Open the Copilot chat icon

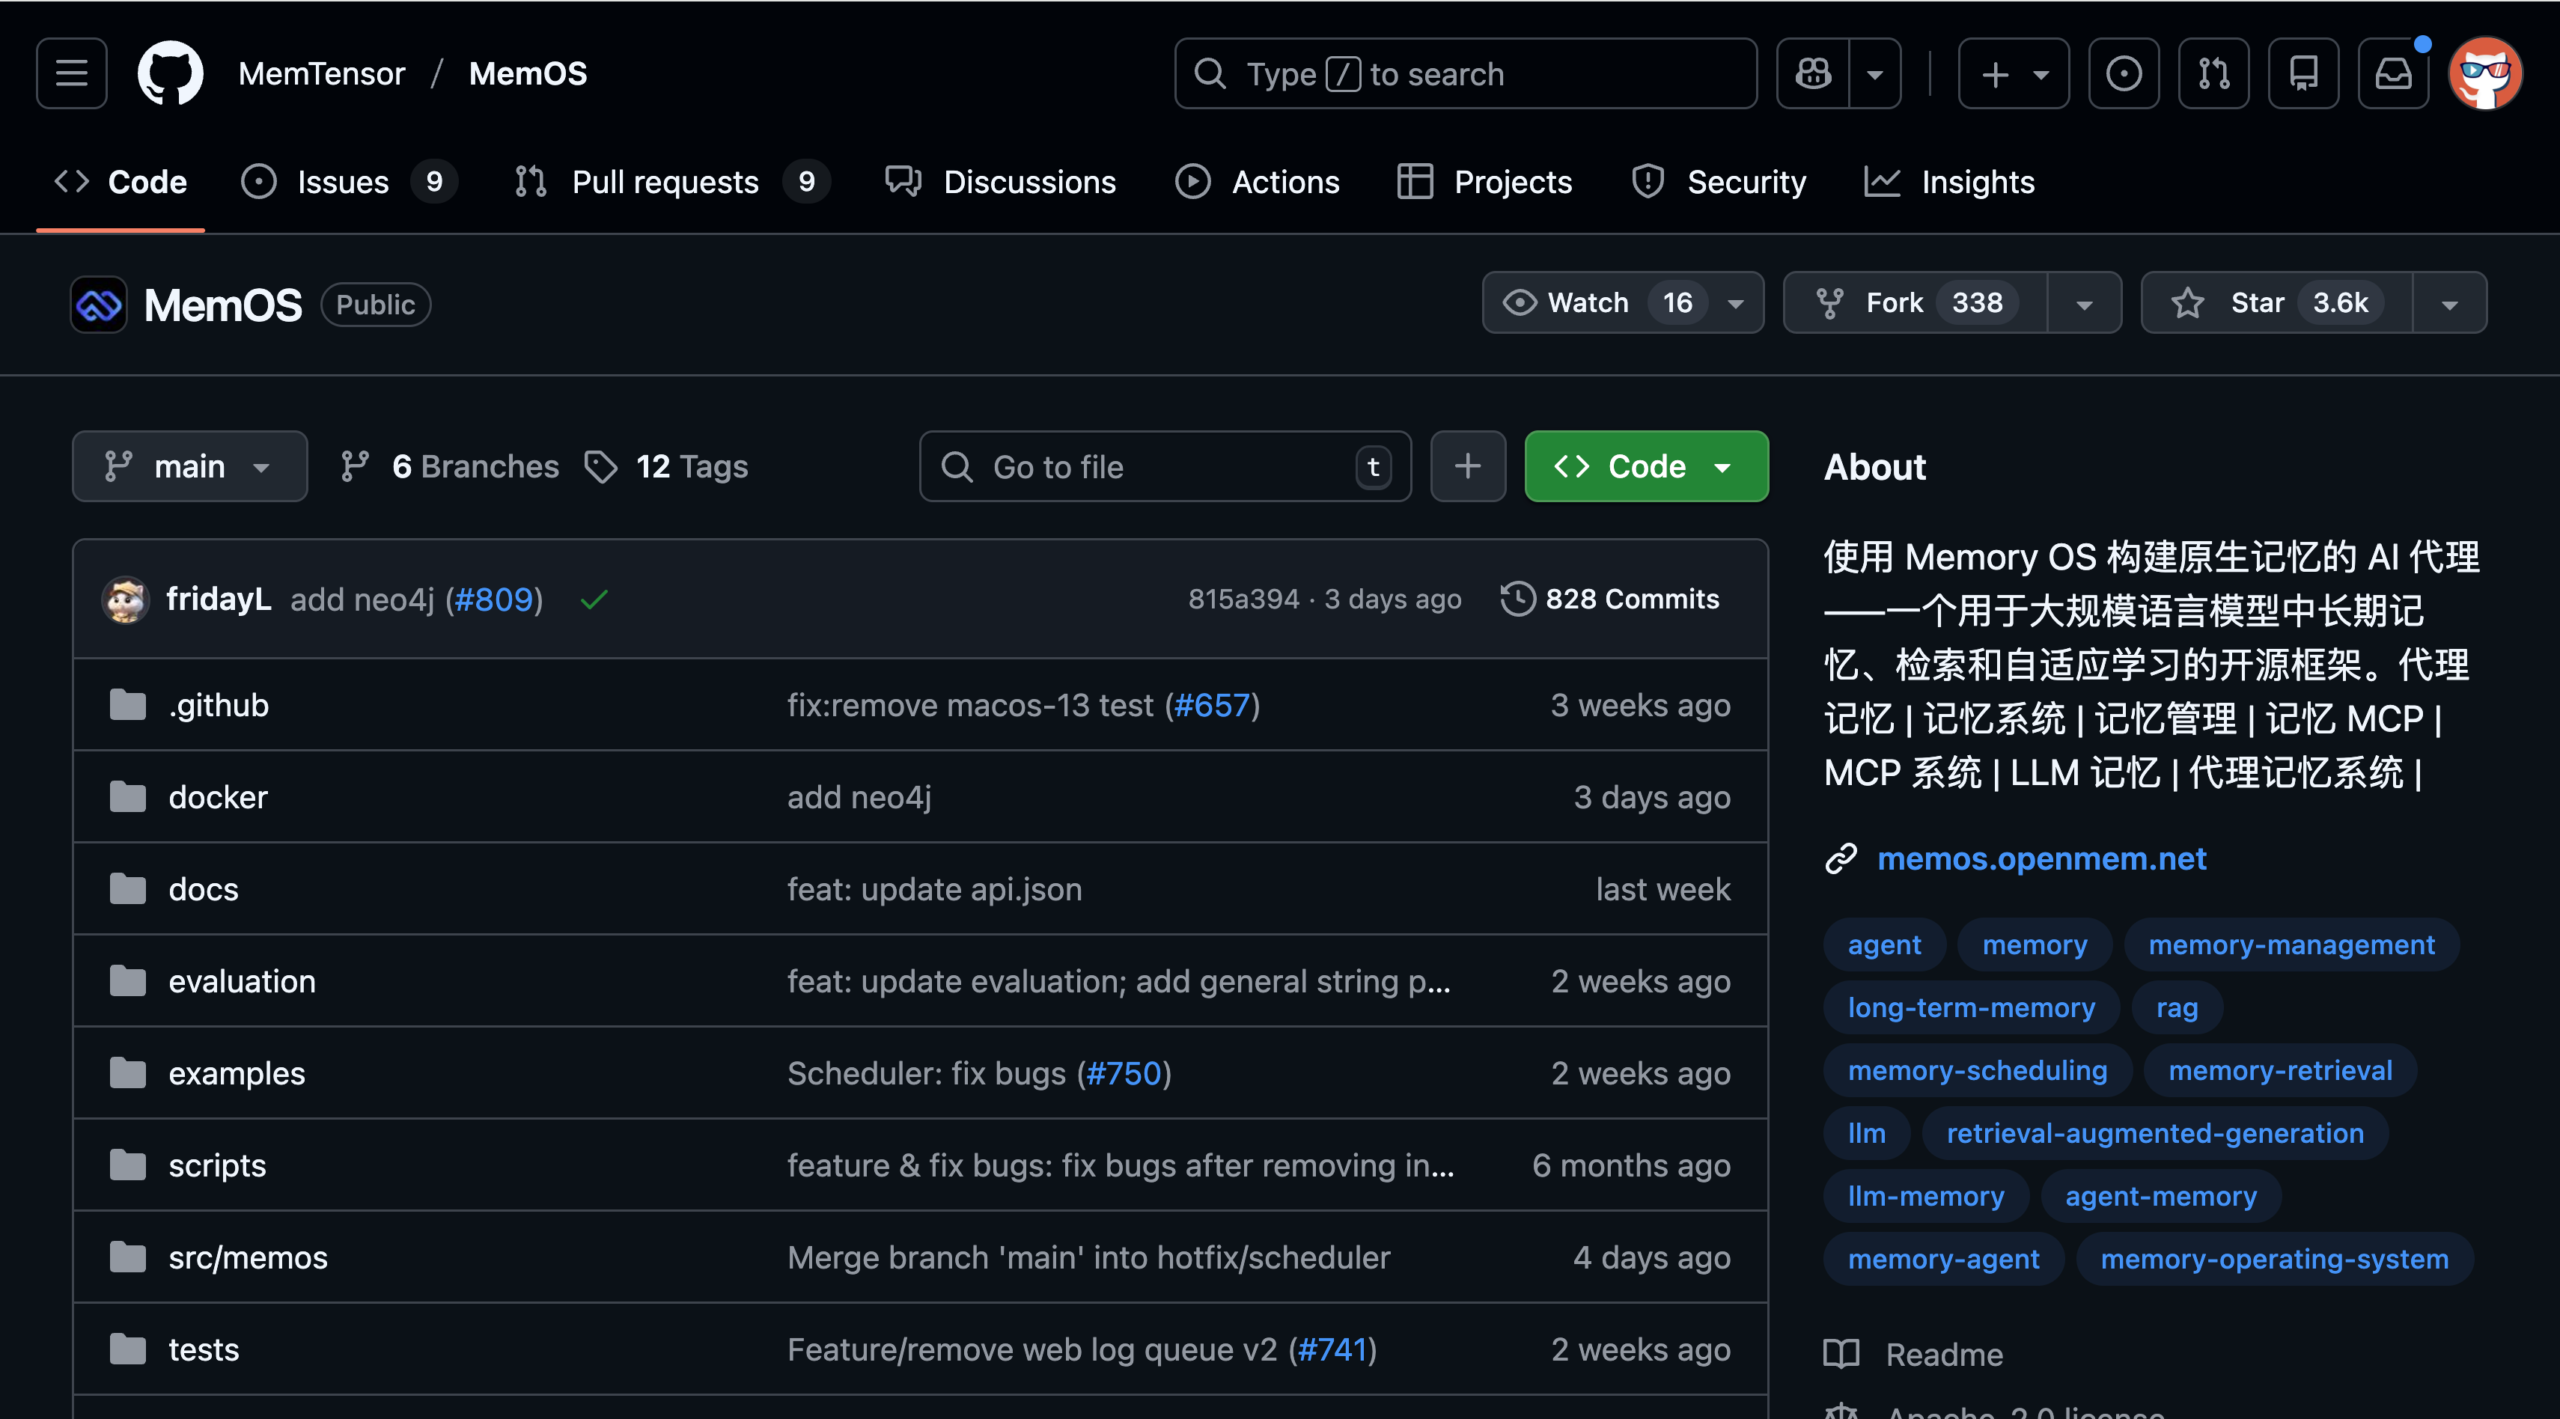click(1813, 73)
